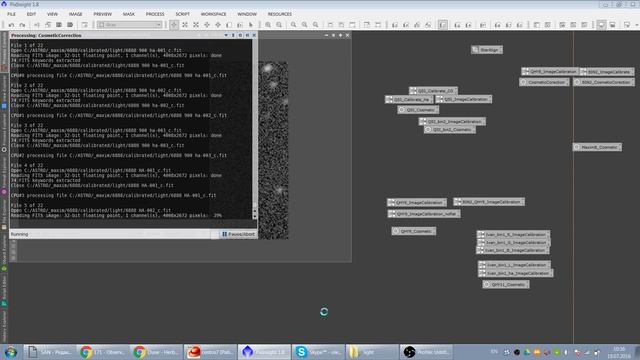Select the QSI_Calibrate_O3 process icon

point(433,91)
